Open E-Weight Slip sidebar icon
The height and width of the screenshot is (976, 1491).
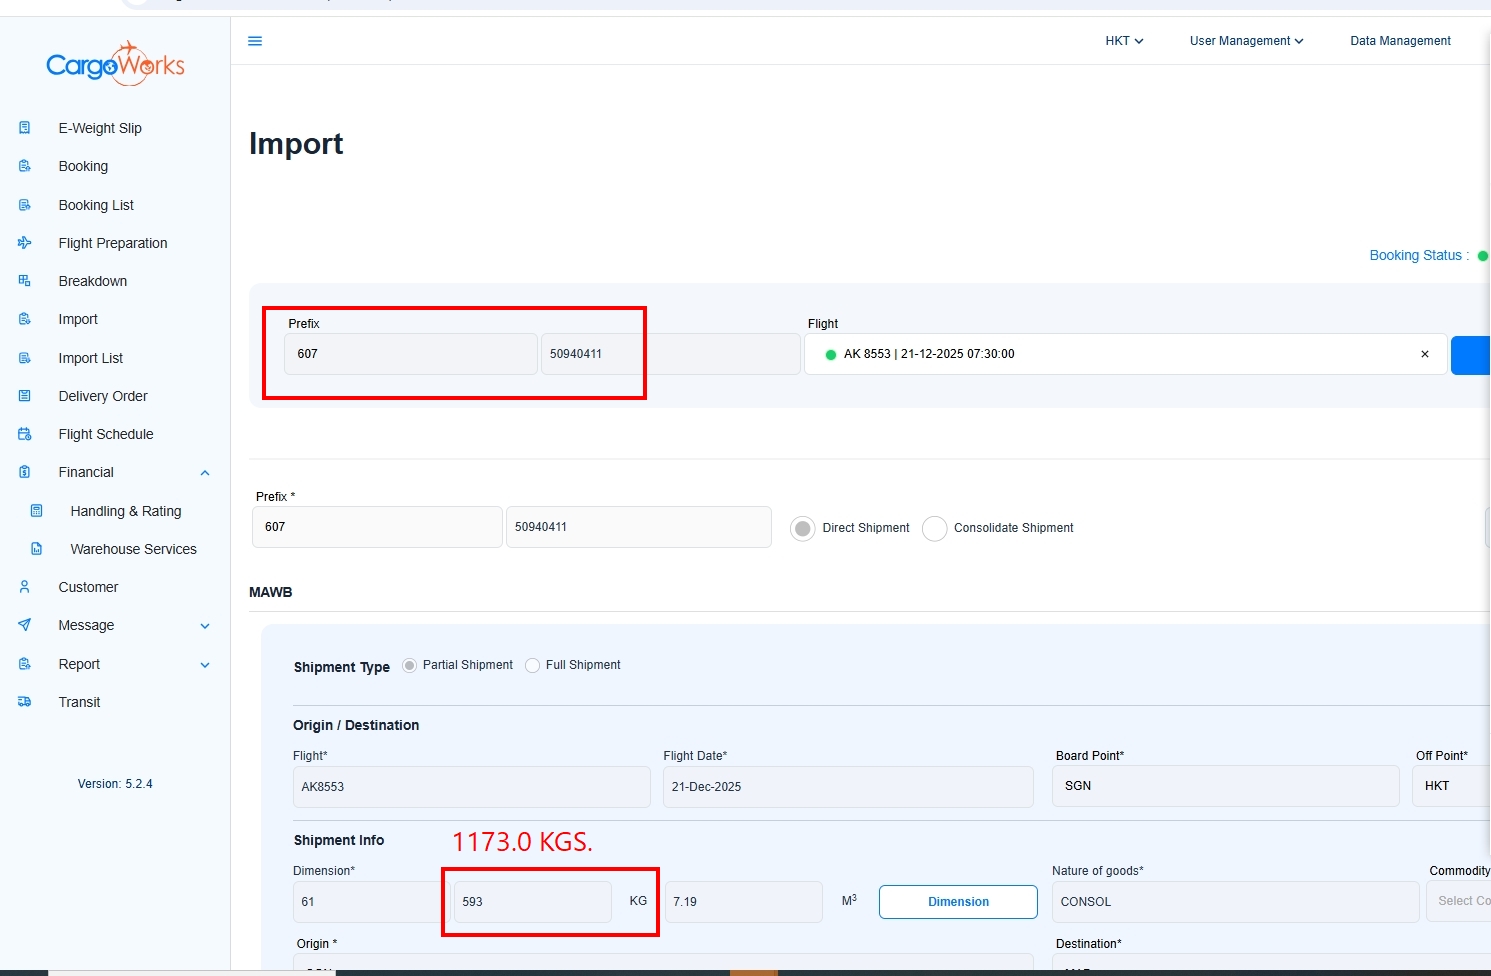pyautogui.click(x=25, y=128)
